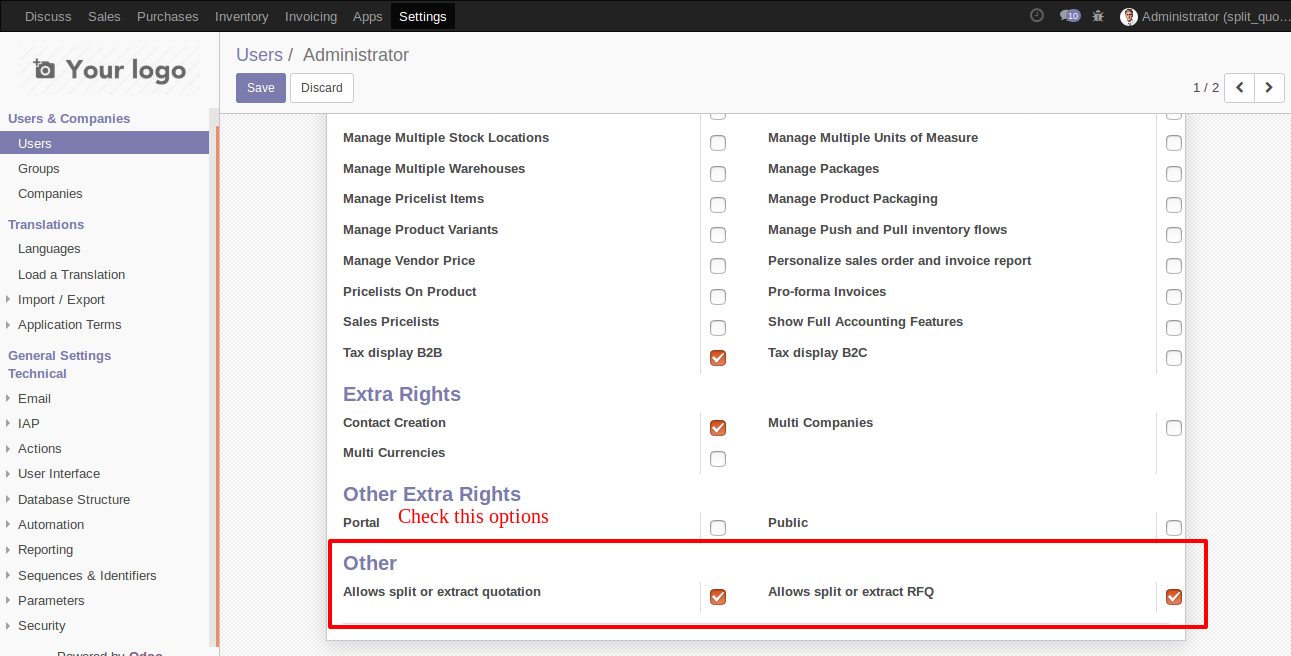The height and width of the screenshot is (656, 1291).
Task: Go to next user record arrow
Action: (1270, 88)
